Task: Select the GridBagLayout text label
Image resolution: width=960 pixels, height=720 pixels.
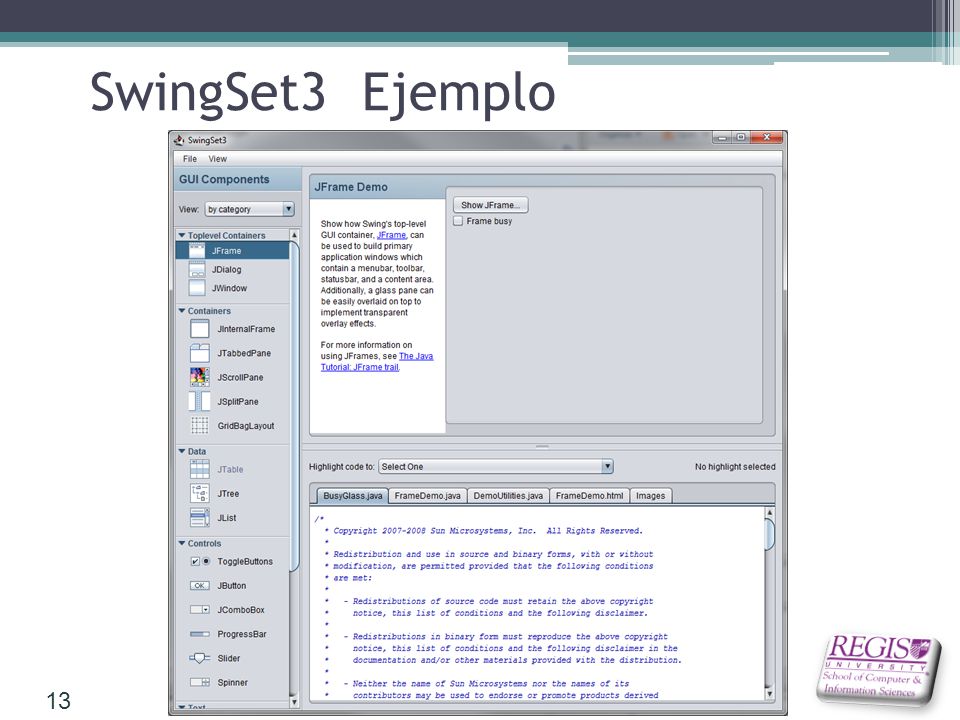Action: (246, 426)
